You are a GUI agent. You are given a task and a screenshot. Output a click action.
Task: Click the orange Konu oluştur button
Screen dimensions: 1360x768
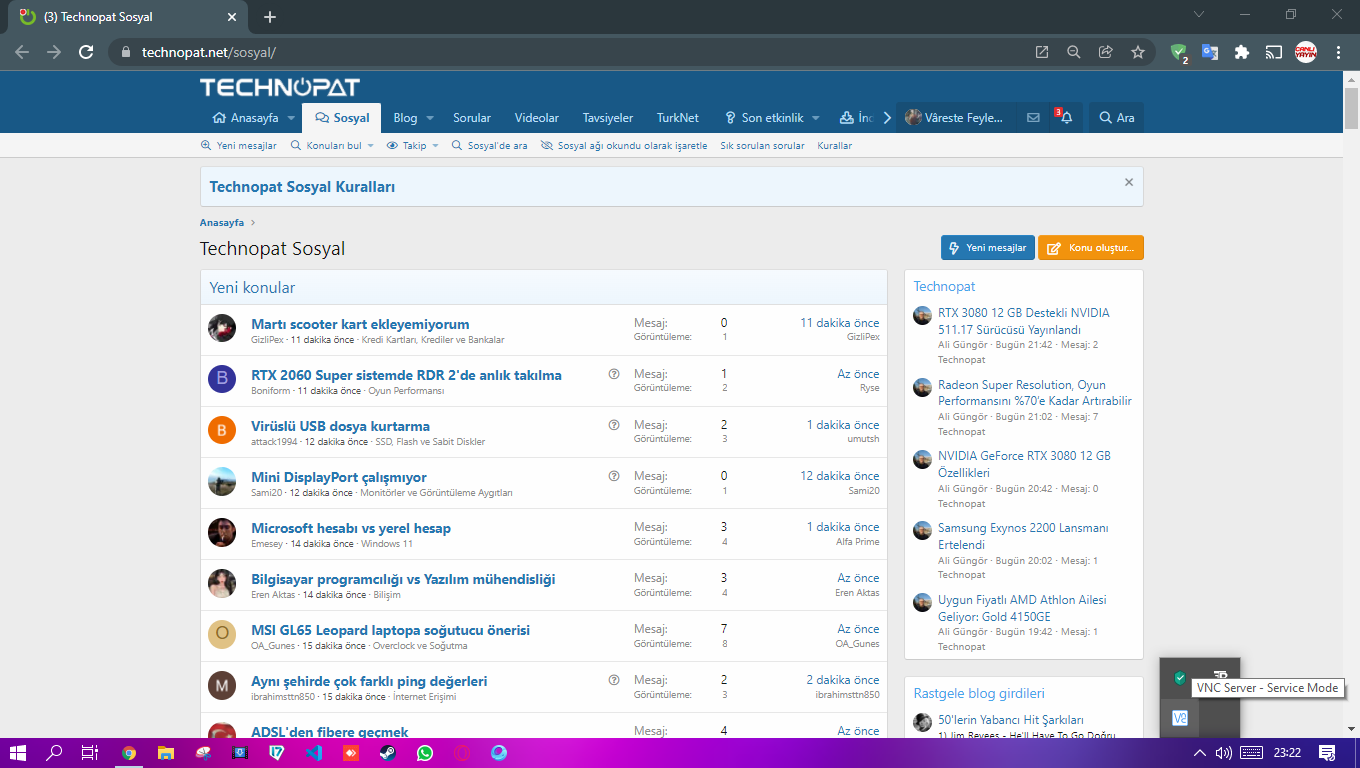coord(1091,248)
